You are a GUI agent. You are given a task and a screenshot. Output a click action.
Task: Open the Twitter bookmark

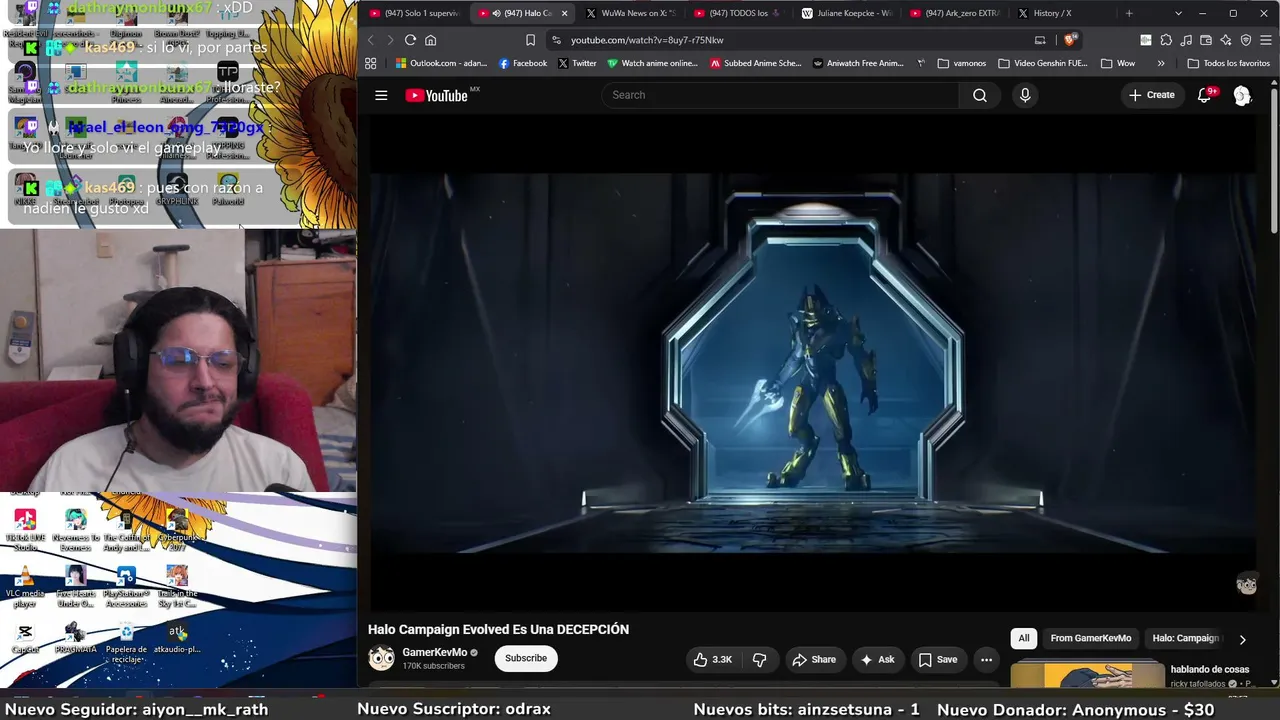tap(577, 63)
